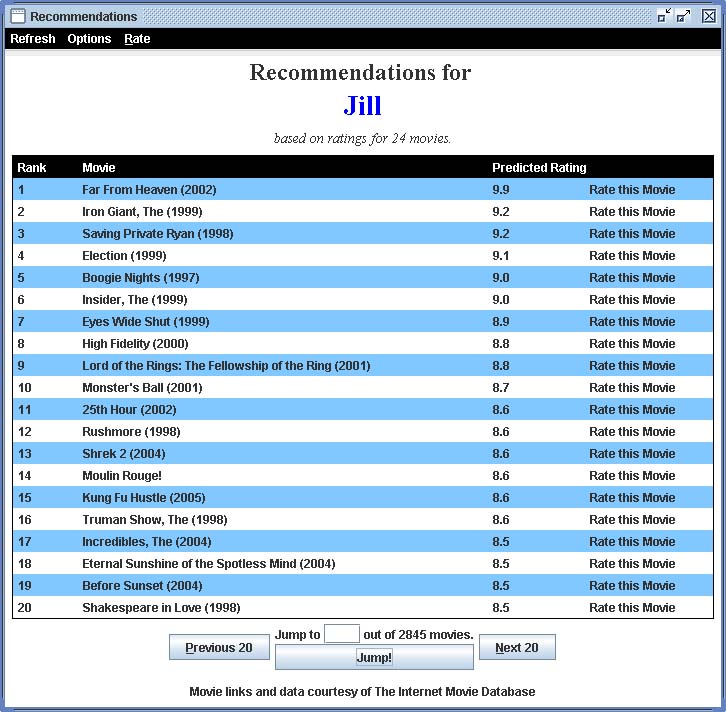Click Rate this Movie for High Fidelity

click(632, 344)
